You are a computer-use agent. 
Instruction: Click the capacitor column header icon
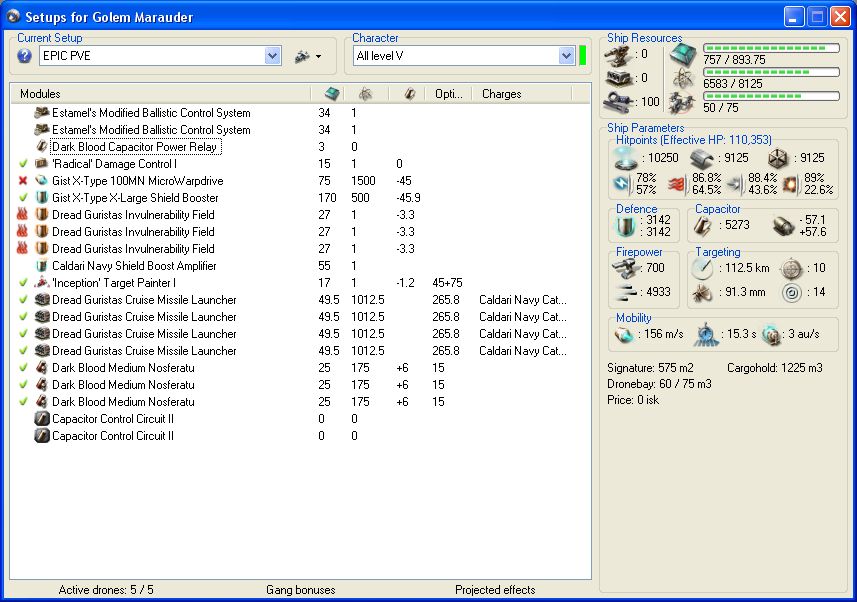pyautogui.click(x=409, y=93)
